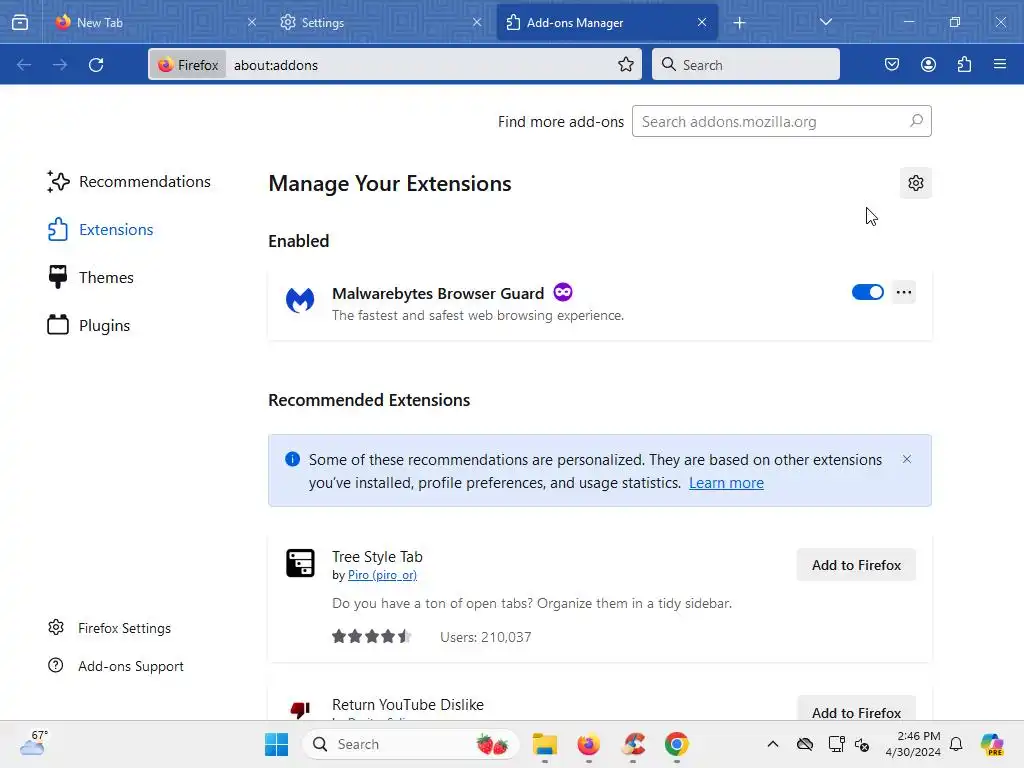Click the Firefox identity badge in address bar
Image resolution: width=1024 pixels, height=768 pixels.
[188, 65]
